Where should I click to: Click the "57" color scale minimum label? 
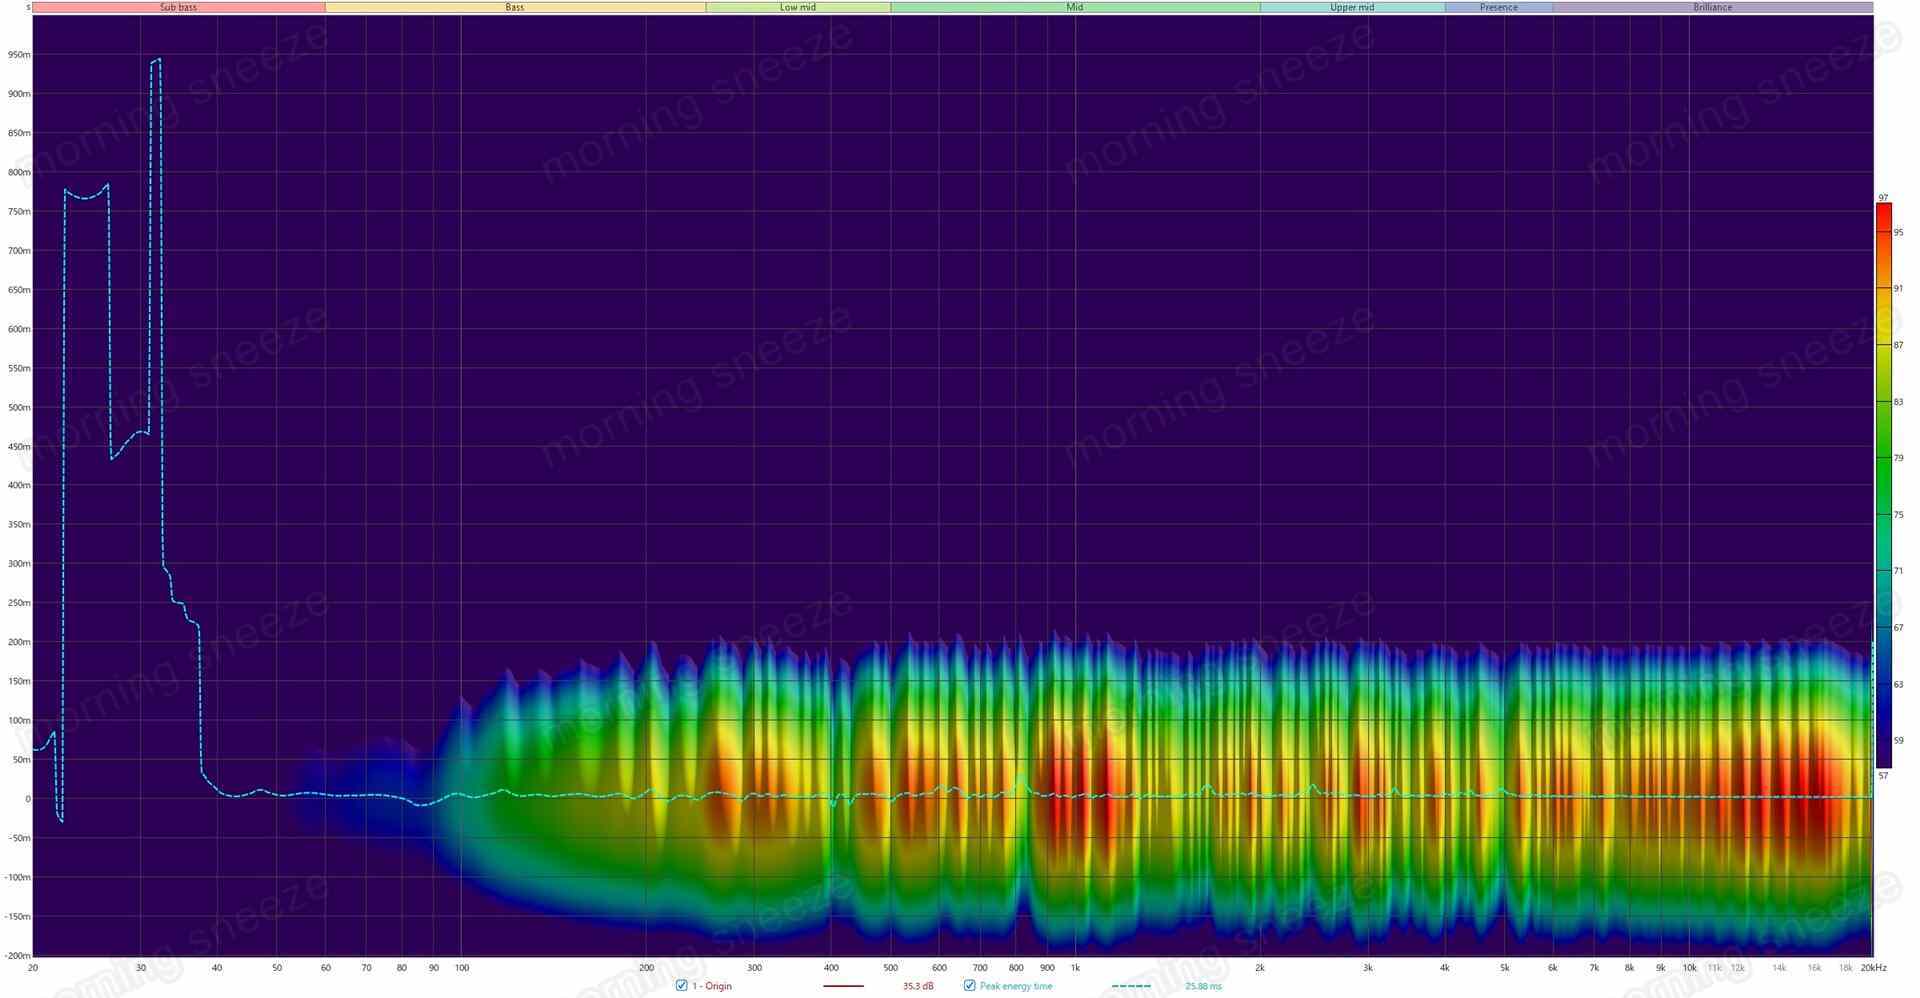pos(1884,776)
